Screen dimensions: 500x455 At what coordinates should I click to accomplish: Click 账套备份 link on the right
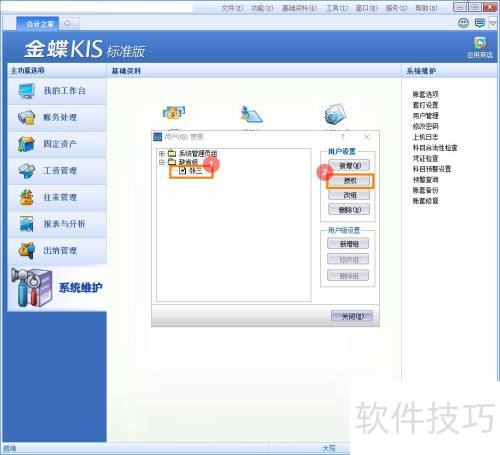tap(426, 190)
